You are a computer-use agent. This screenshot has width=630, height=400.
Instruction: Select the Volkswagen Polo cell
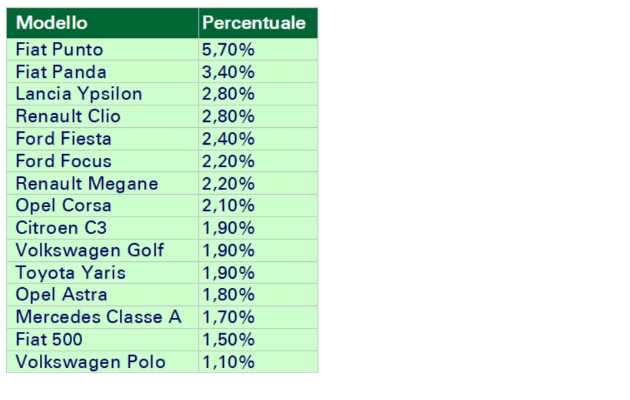click(x=101, y=362)
